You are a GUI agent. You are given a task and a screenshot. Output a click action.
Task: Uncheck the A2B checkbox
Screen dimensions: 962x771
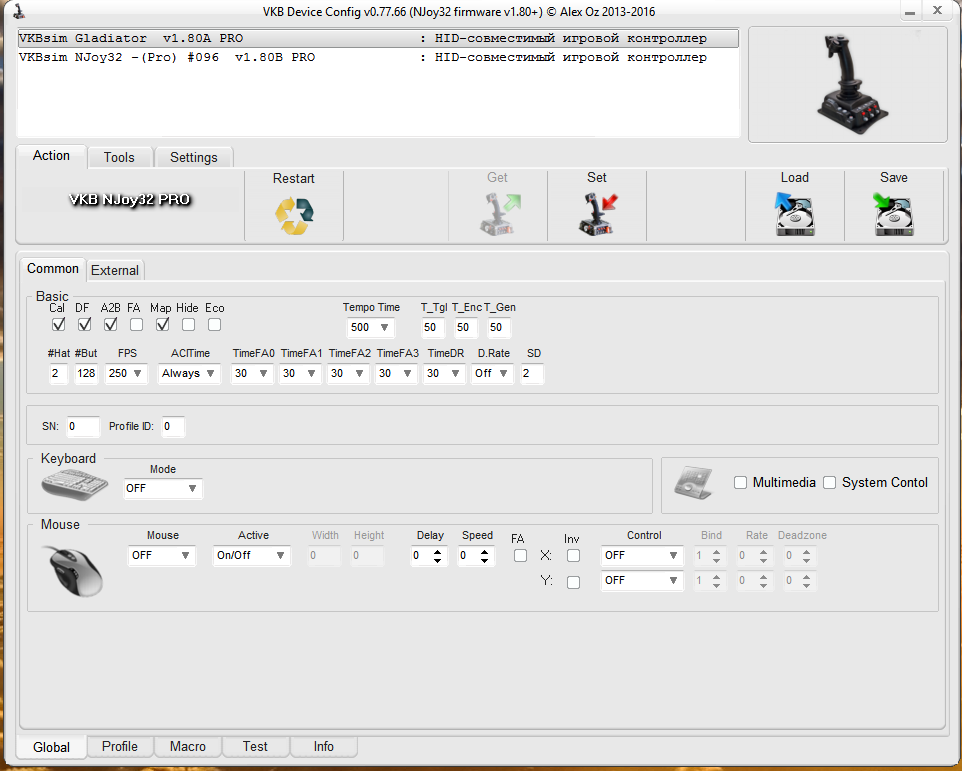pyautogui.click(x=110, y=324)
